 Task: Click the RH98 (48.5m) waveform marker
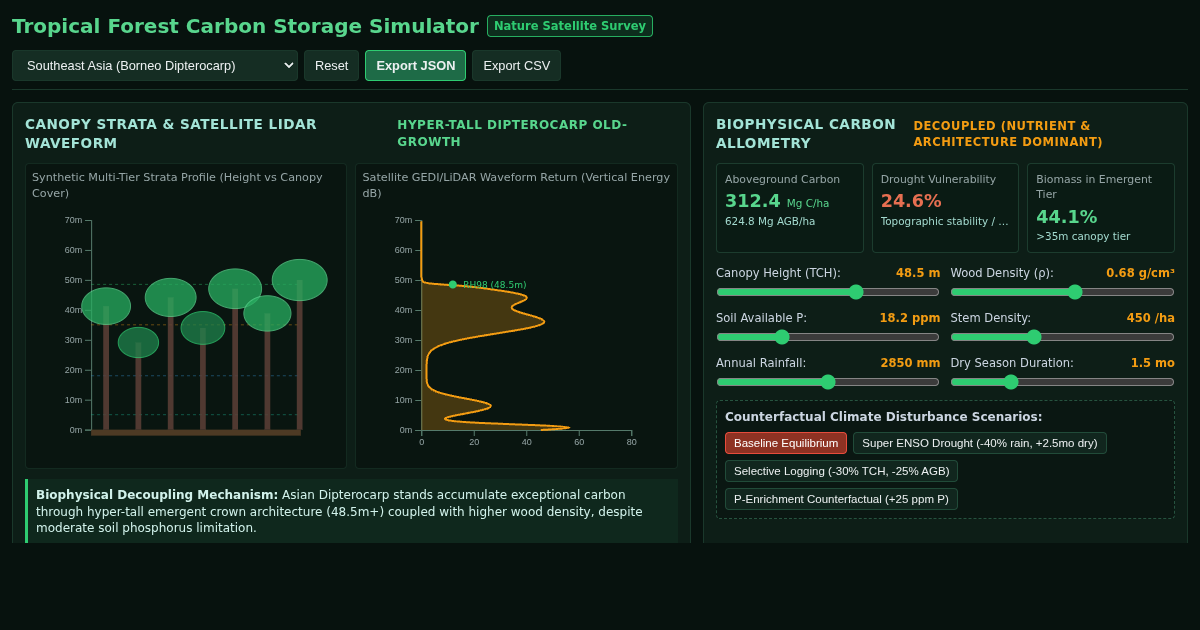(x=453, y=285)
